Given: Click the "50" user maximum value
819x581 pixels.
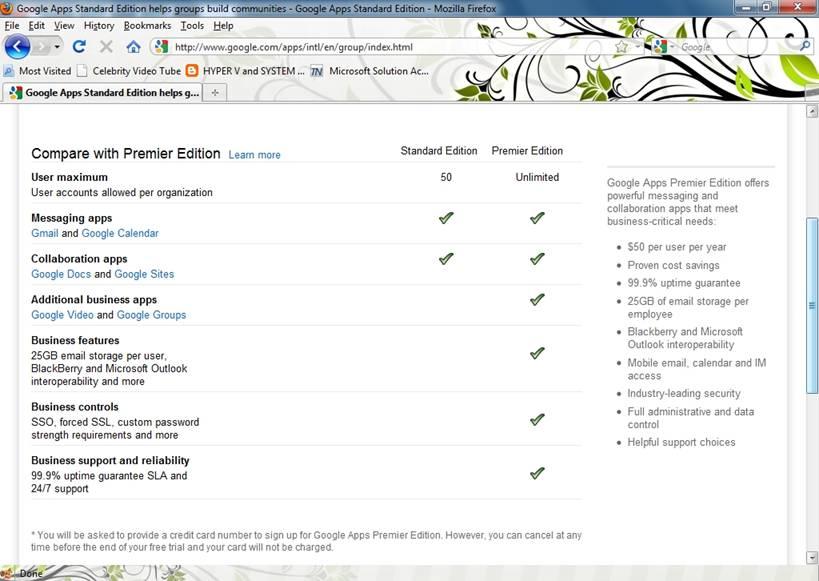Looking at the screenshot, I should click(x=446, y=177).
